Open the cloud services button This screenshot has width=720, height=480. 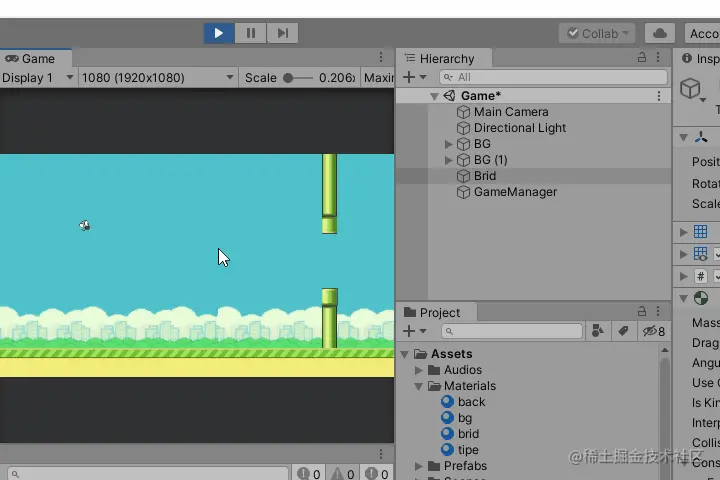[660, 34]
